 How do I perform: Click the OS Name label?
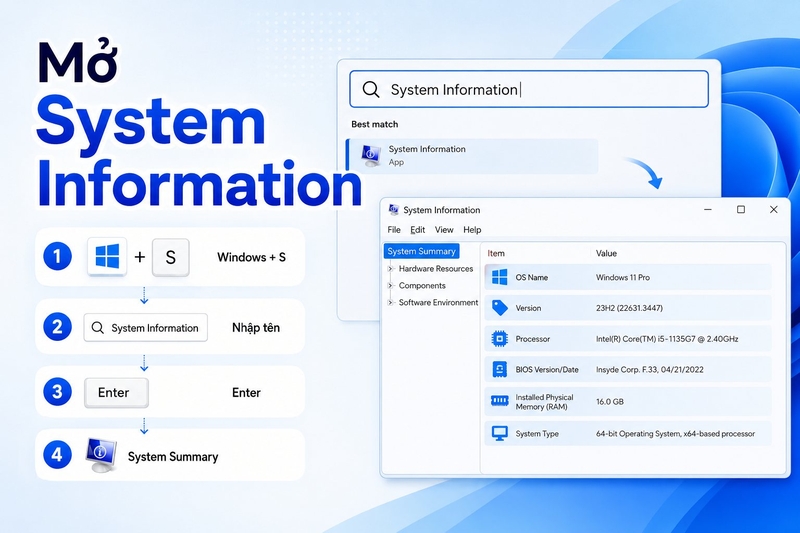pos(532,277)
